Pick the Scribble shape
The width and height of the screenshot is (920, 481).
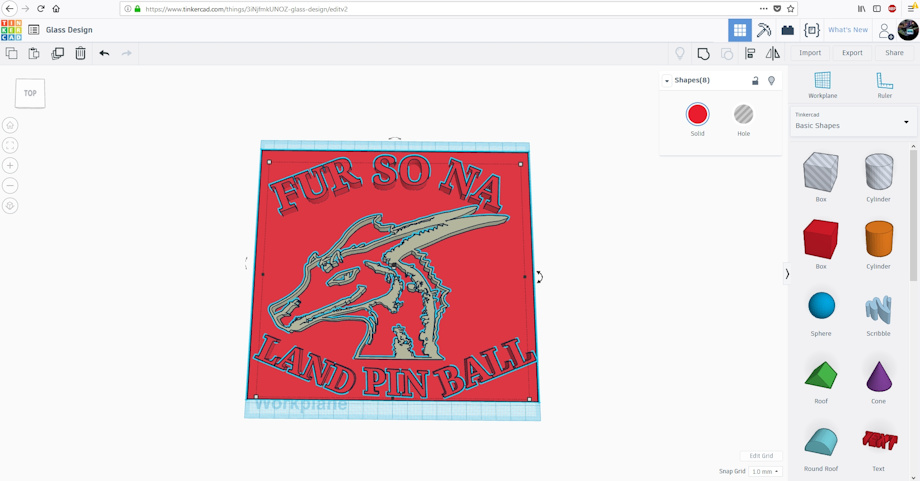point(878,311)
